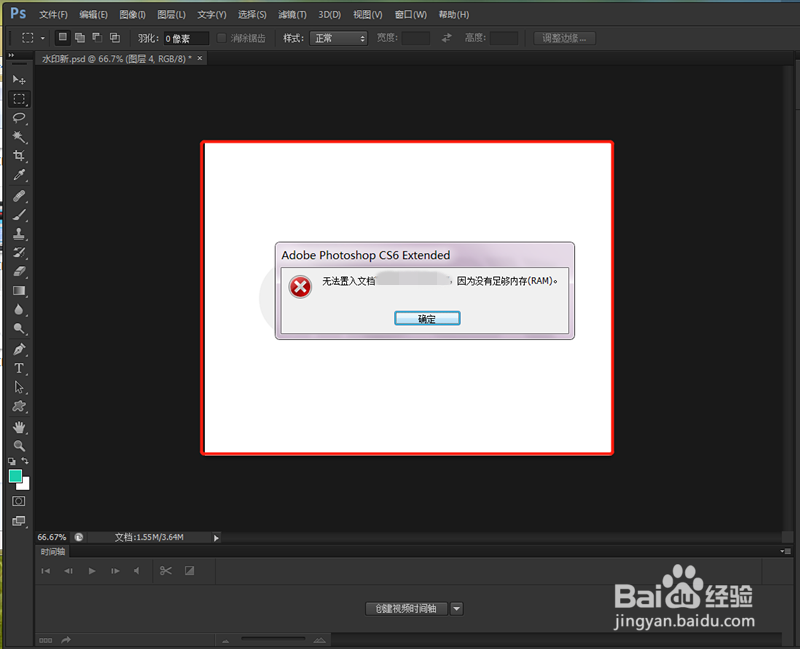Image resolution: width=800 pixels, height=649 pixels.
Task: Choose Intersect with Selection mode
Action: (x=115, y=37)
